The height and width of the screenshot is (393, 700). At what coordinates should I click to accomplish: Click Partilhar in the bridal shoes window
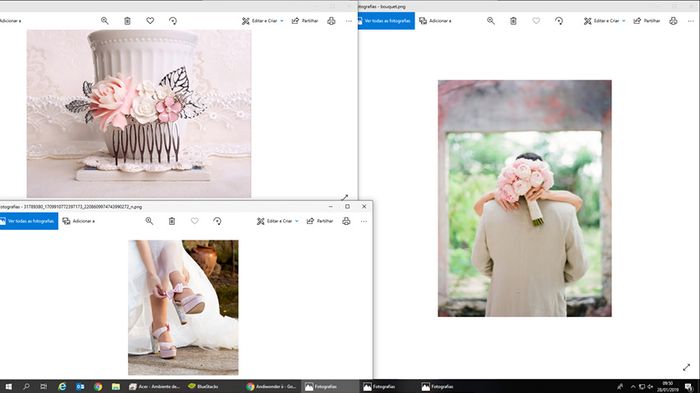pos(320,221)
